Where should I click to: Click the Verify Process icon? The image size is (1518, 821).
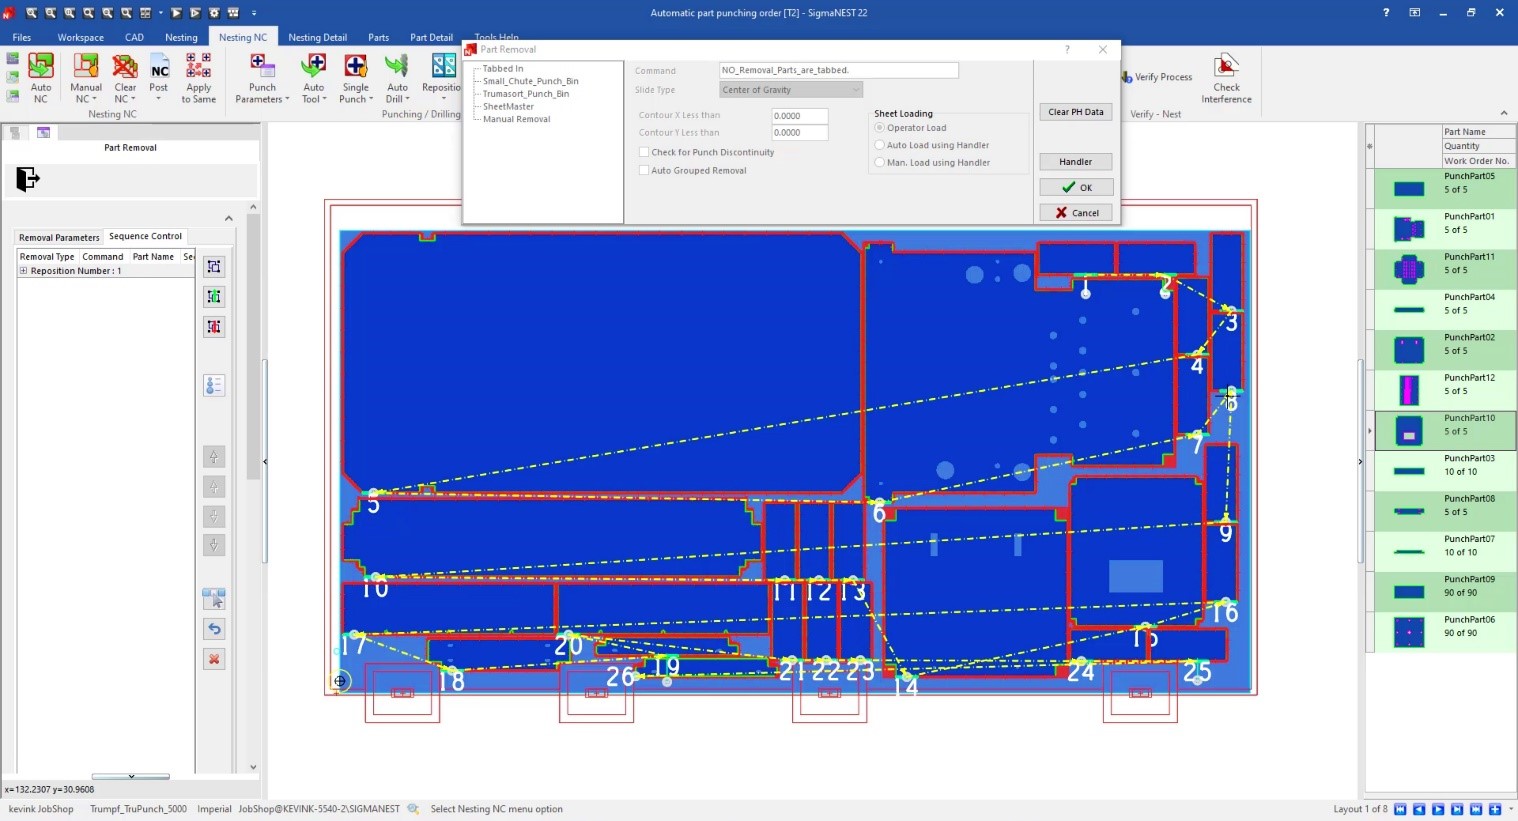coord(1157,76)
